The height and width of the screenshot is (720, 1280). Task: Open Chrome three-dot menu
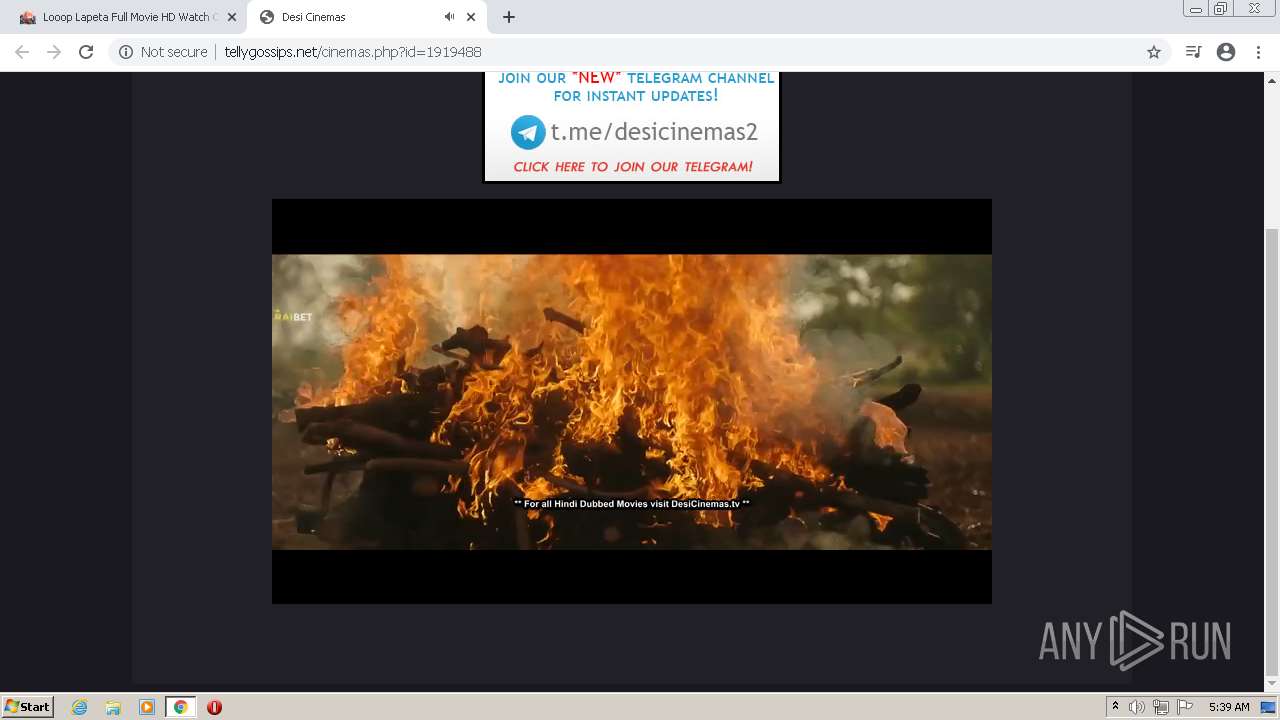[1258, 52]
